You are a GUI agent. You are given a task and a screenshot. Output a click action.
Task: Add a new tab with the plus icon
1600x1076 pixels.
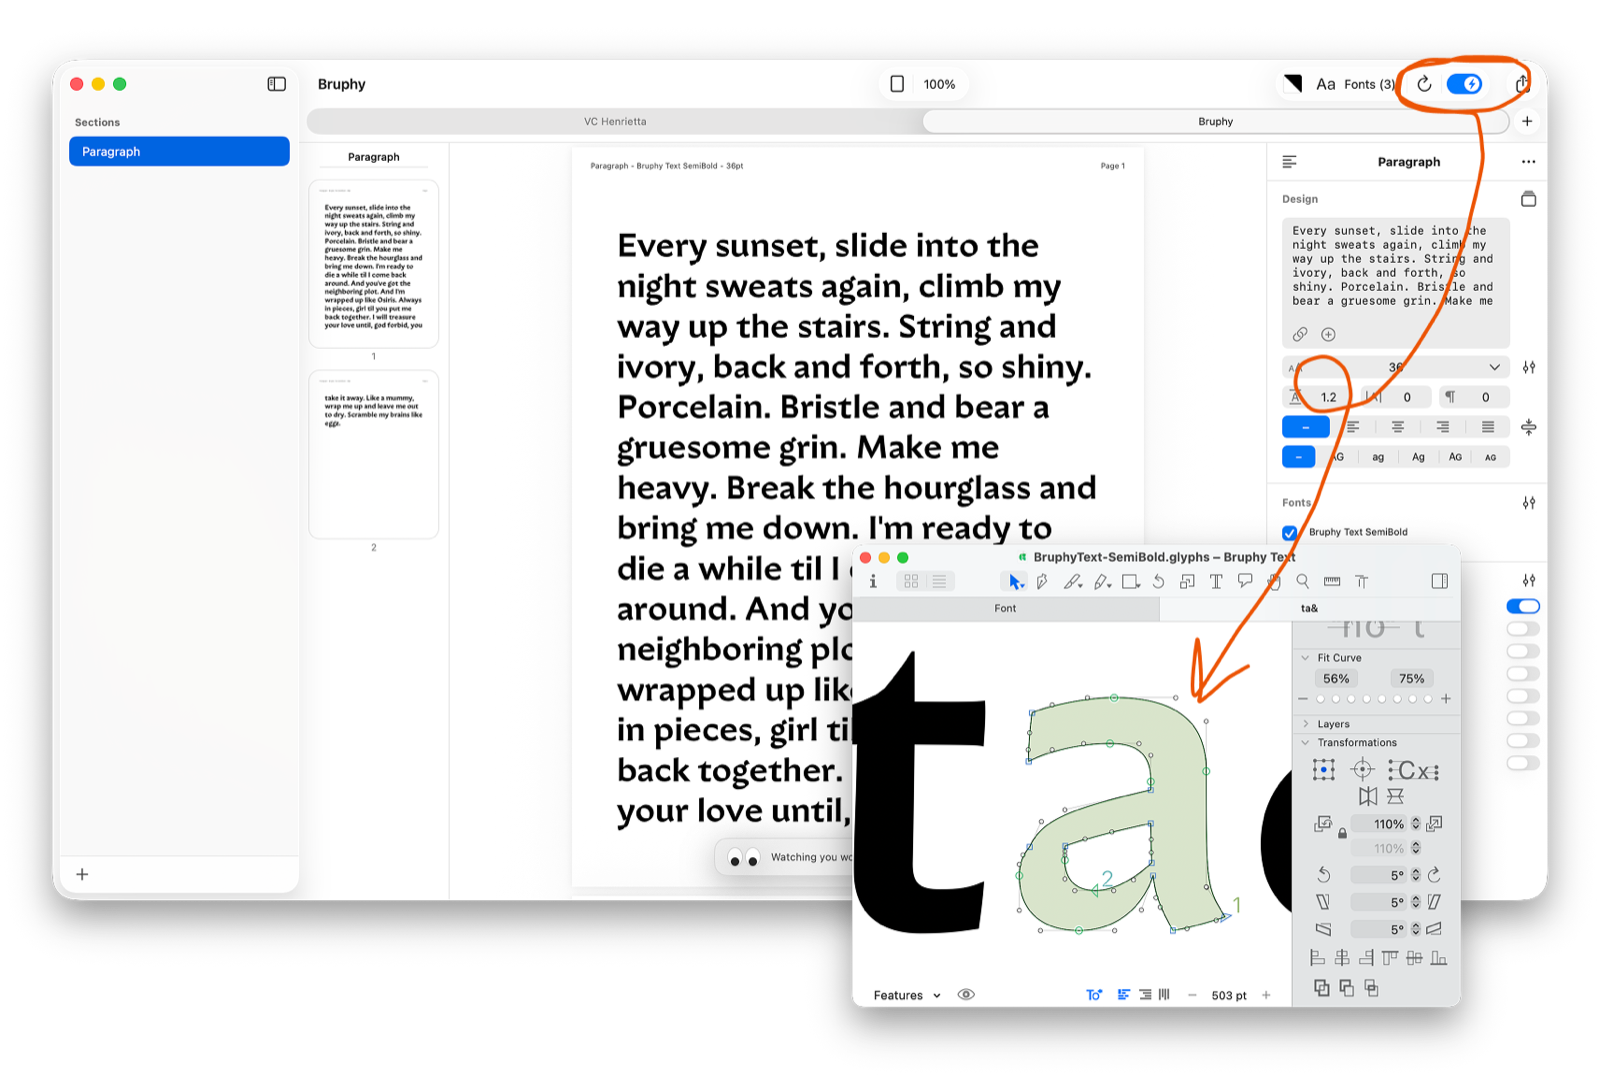tap(1527, 121)
